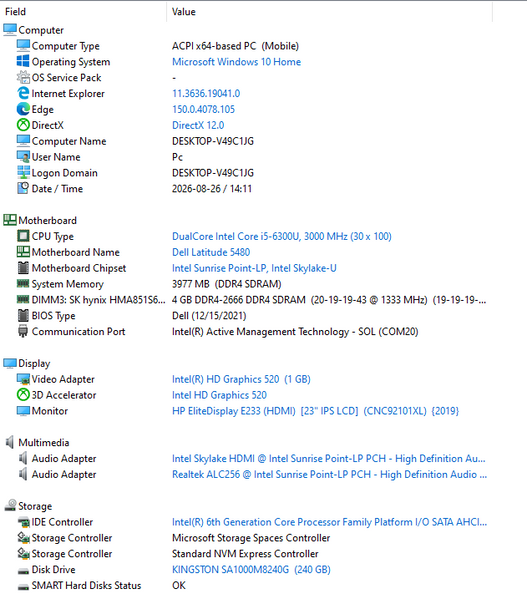
Task: Select the Multimedia group header
Action: (x=37, y=442)
